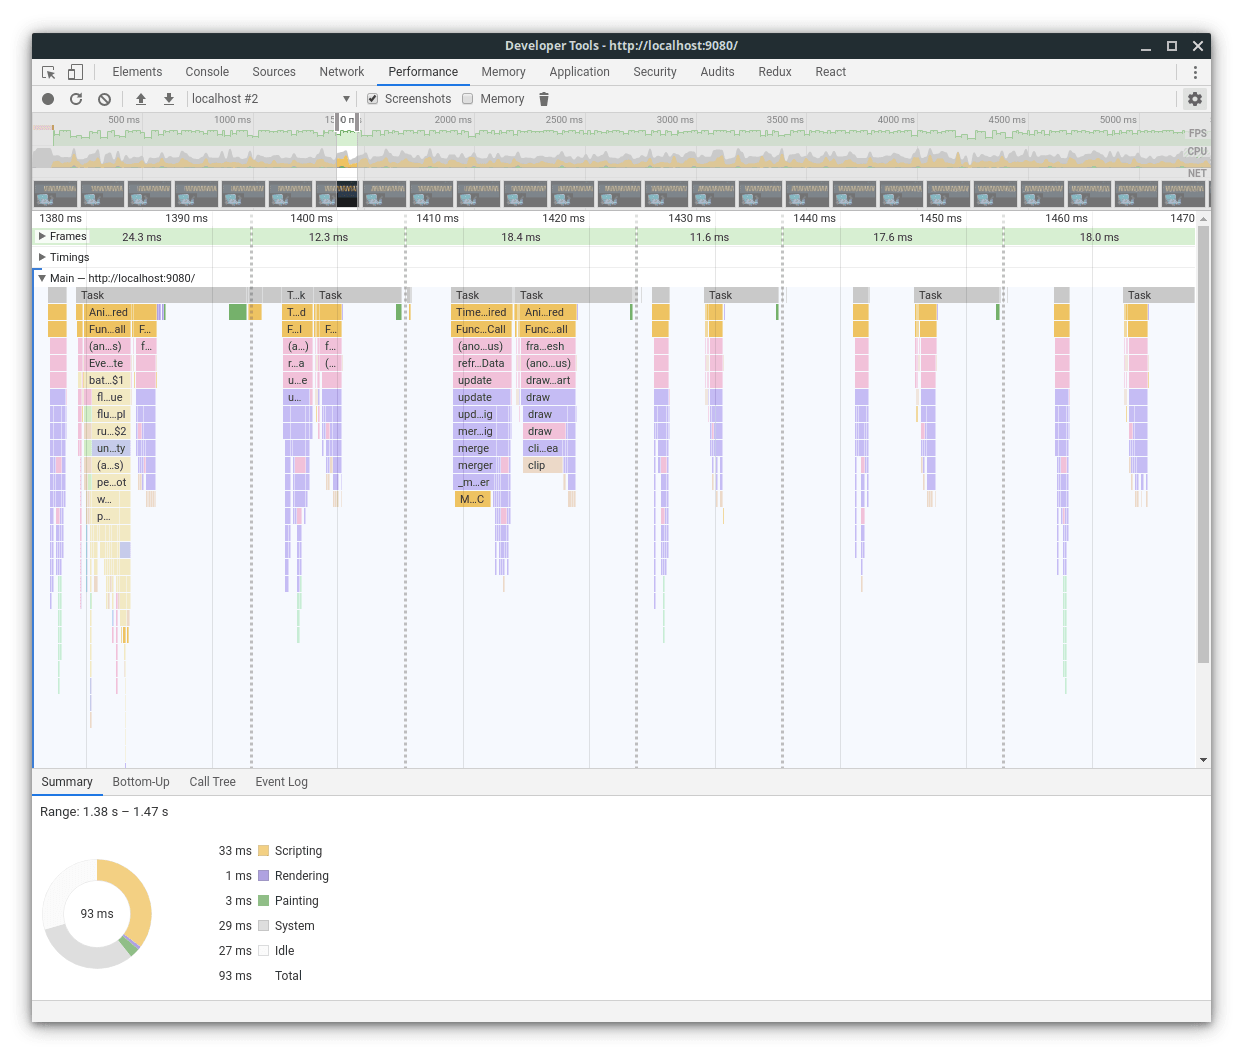Start recording with the Record button
The width and height of the screenshot is (1242, 1063).
coord(48,99)
